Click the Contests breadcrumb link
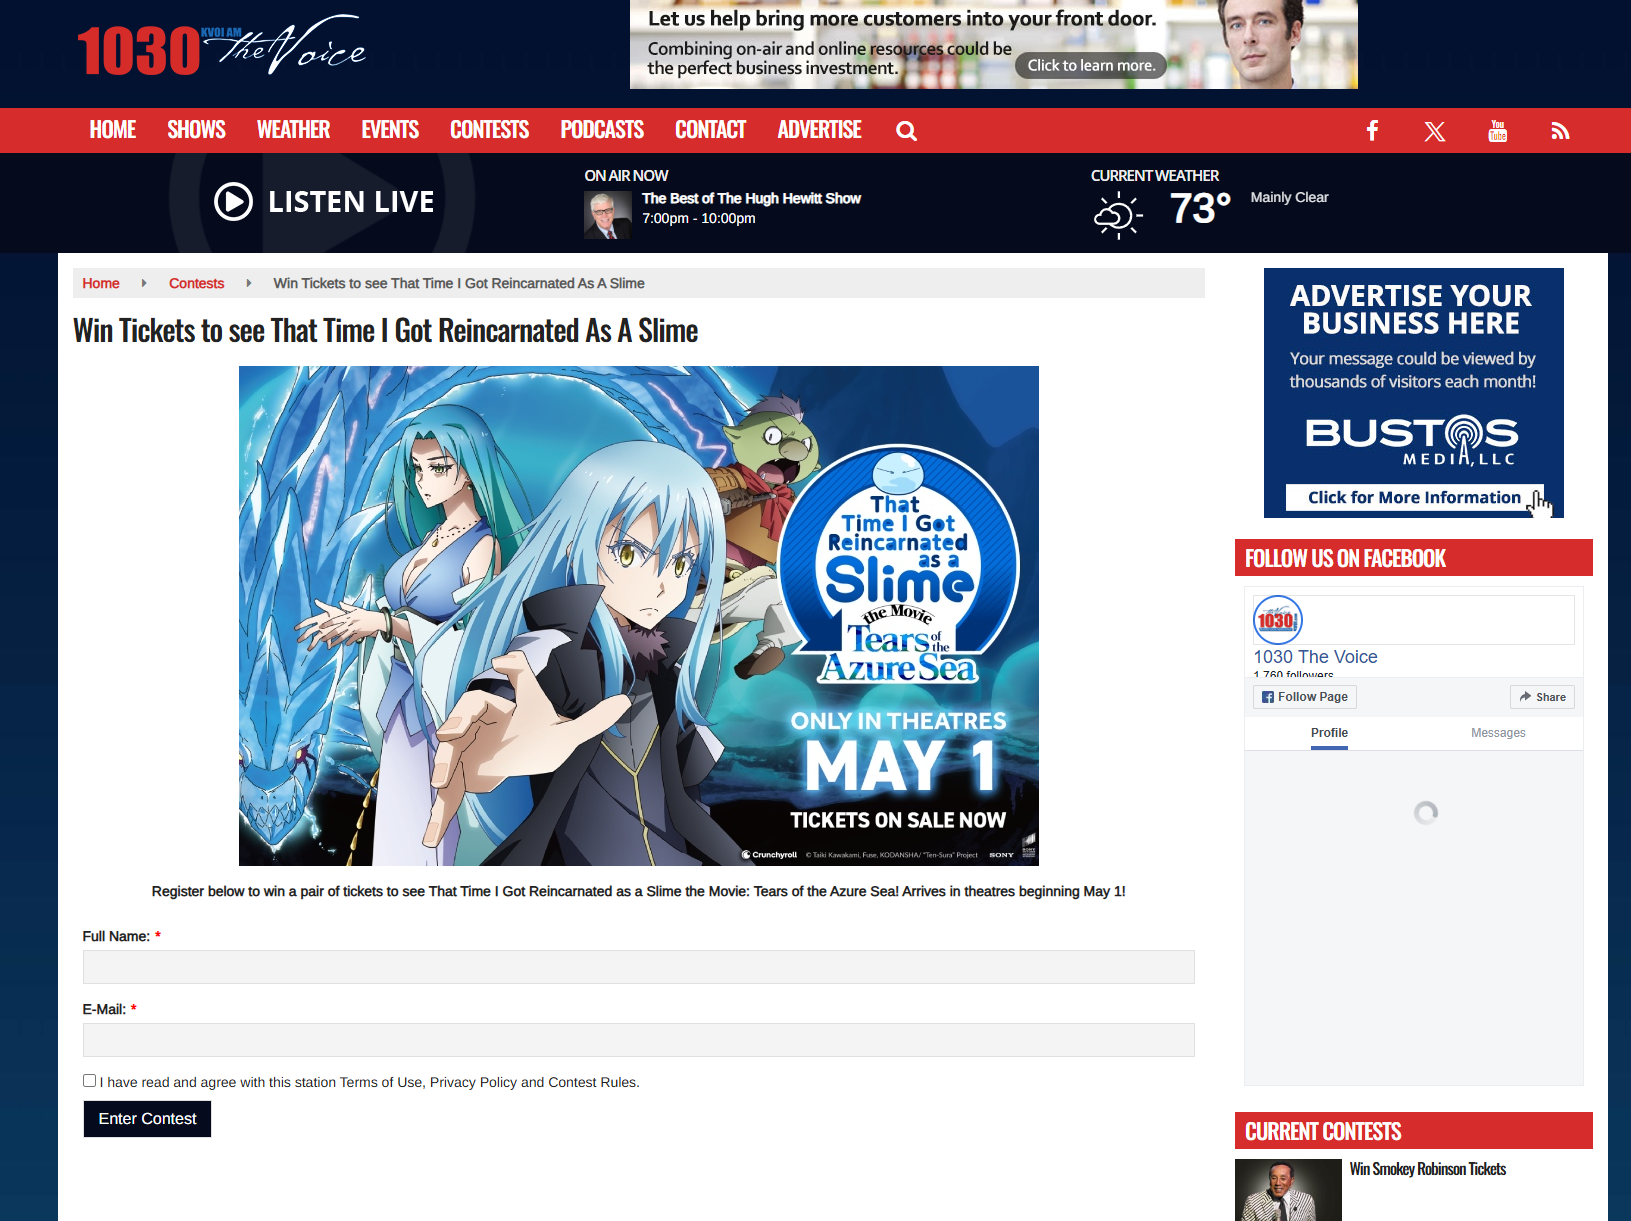 click(x=196, y=283)
